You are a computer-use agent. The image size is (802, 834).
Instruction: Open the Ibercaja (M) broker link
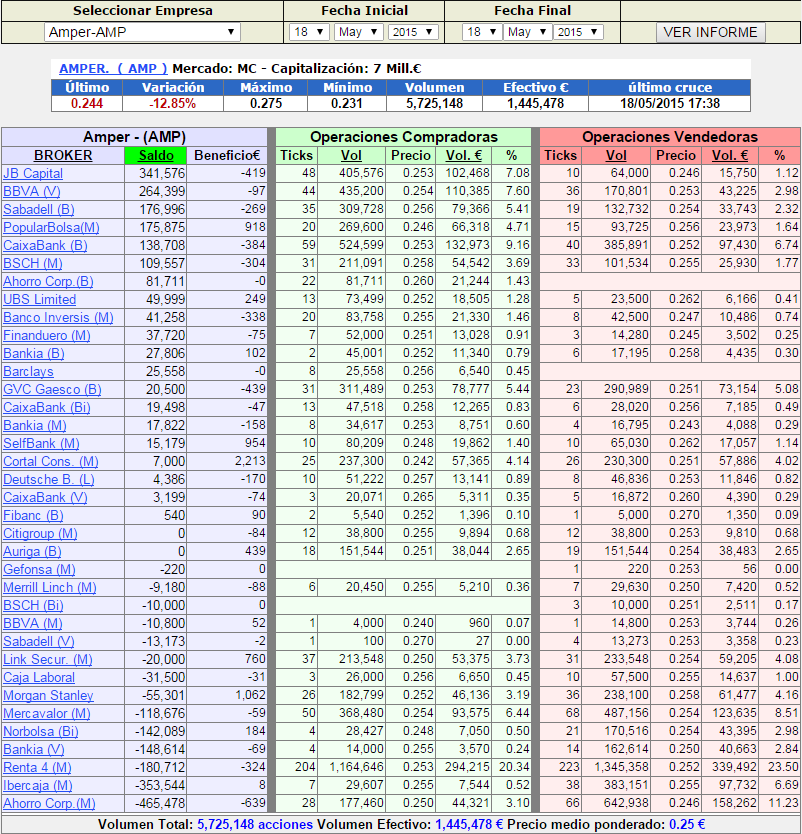(38, 786)
